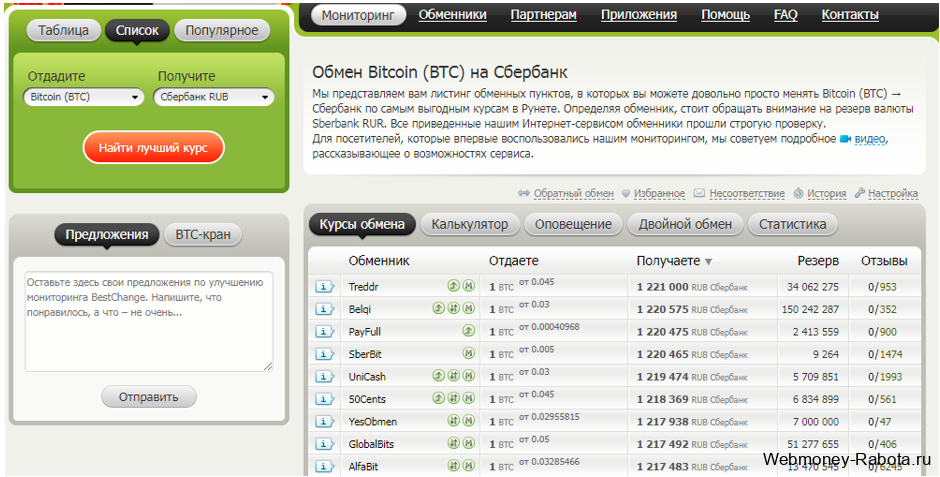
Task: Switch to Таблица view tab
Action: pos(64,31)
